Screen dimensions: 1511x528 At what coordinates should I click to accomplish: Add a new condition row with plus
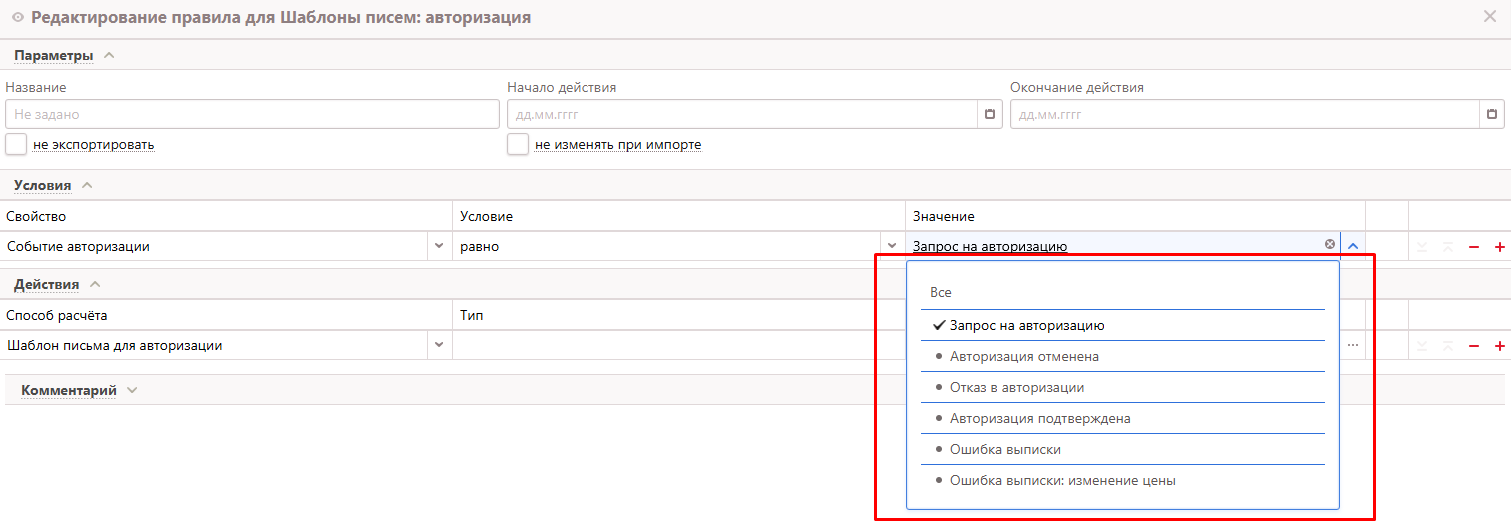(1499, 247)
